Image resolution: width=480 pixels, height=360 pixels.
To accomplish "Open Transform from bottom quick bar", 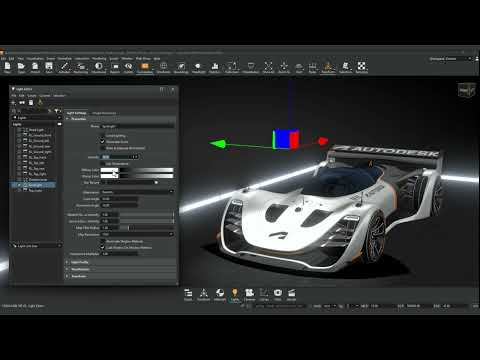I will [203, 295].
